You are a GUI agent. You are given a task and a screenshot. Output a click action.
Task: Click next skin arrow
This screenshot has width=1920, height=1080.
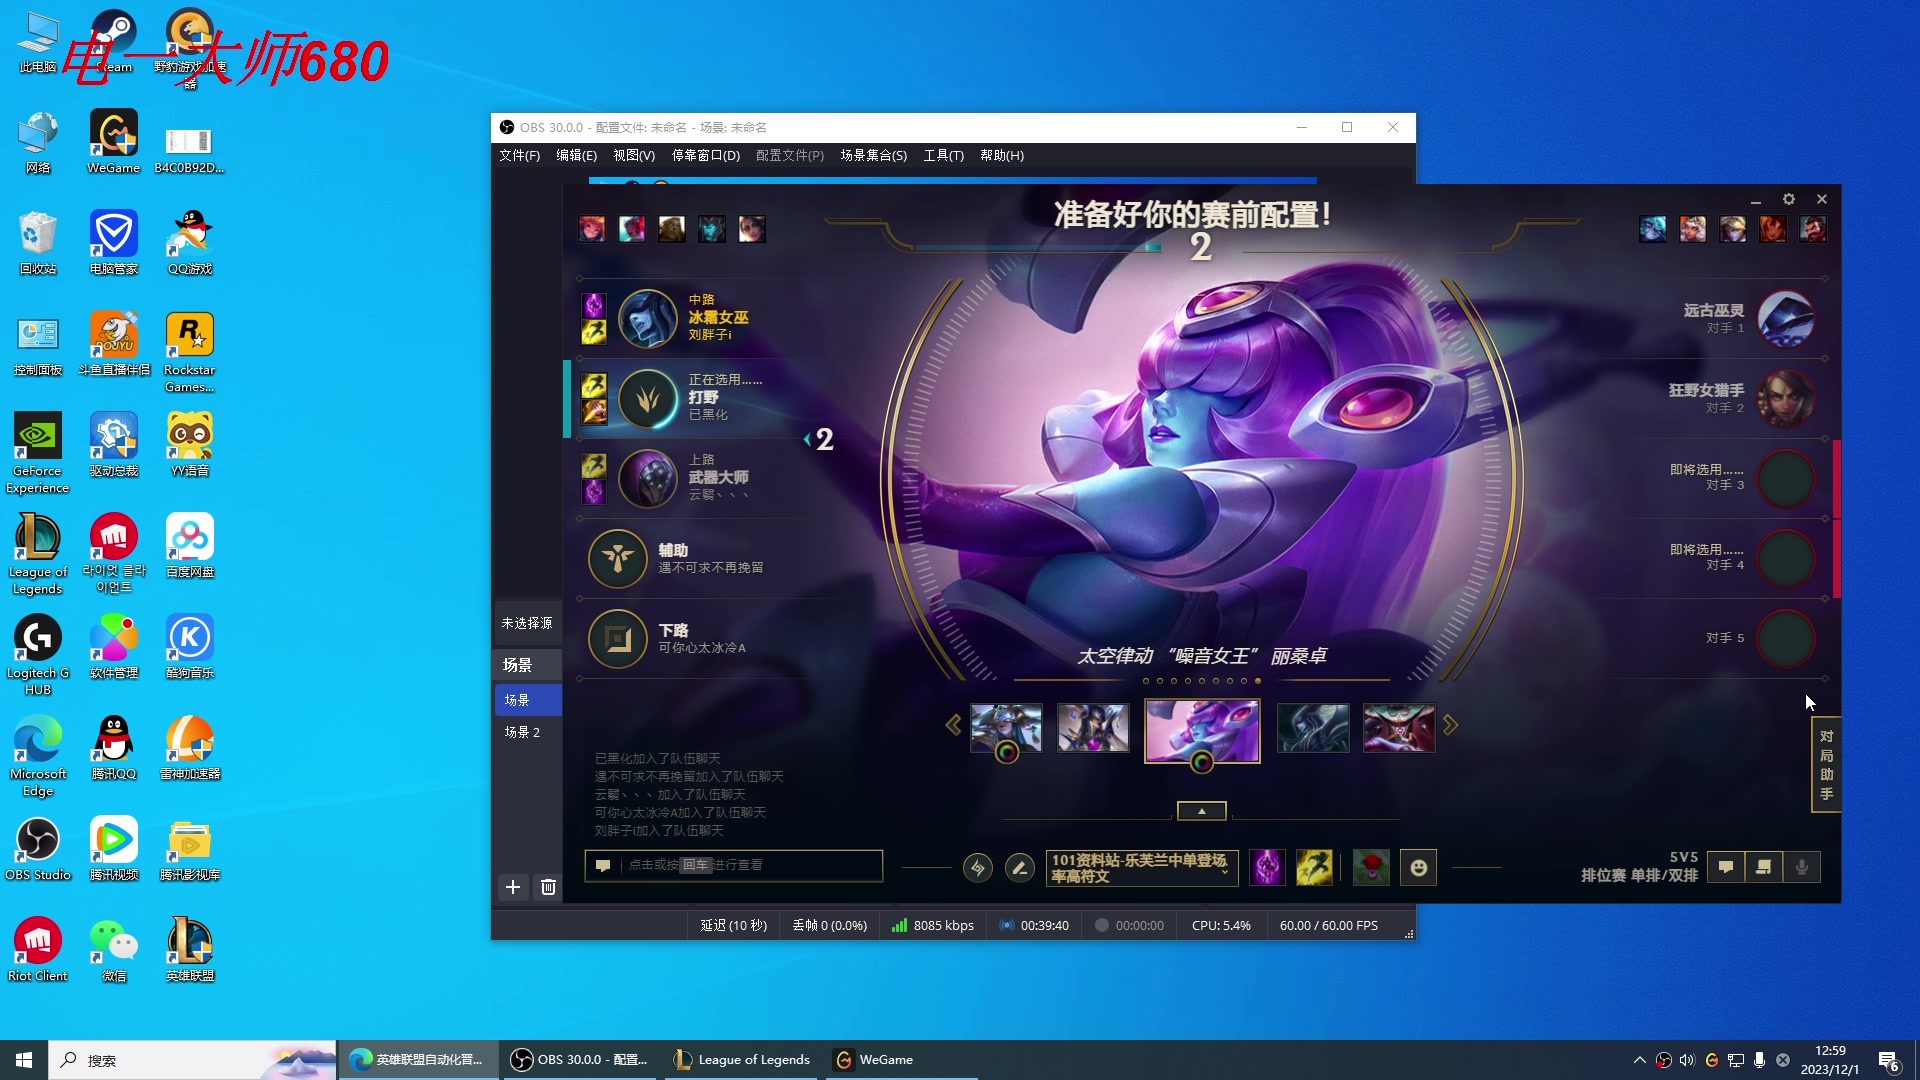[x=1450, y=725]
